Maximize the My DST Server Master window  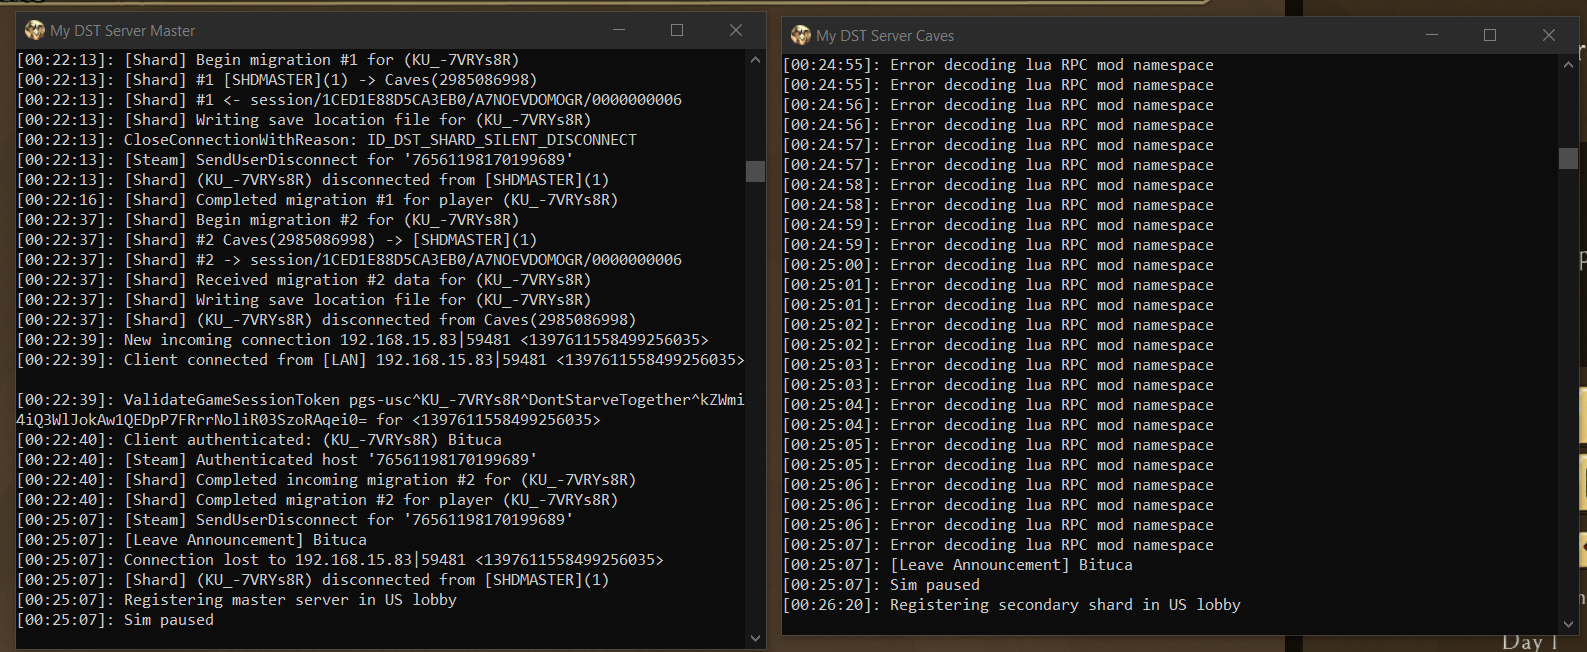click(677, 30)
